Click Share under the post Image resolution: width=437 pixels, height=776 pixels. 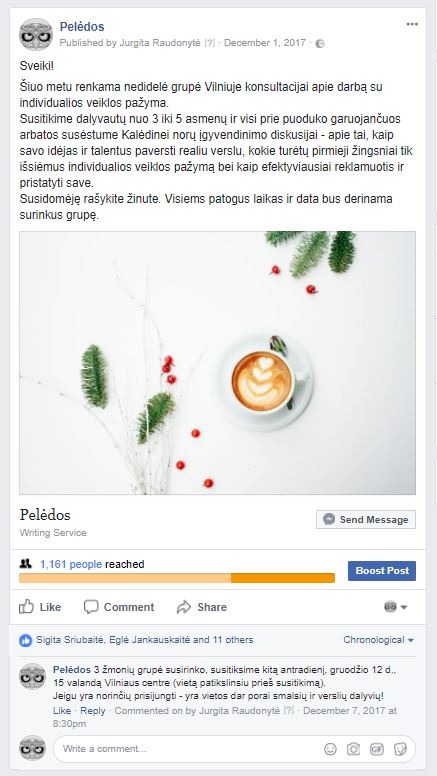tap(202, 607)
